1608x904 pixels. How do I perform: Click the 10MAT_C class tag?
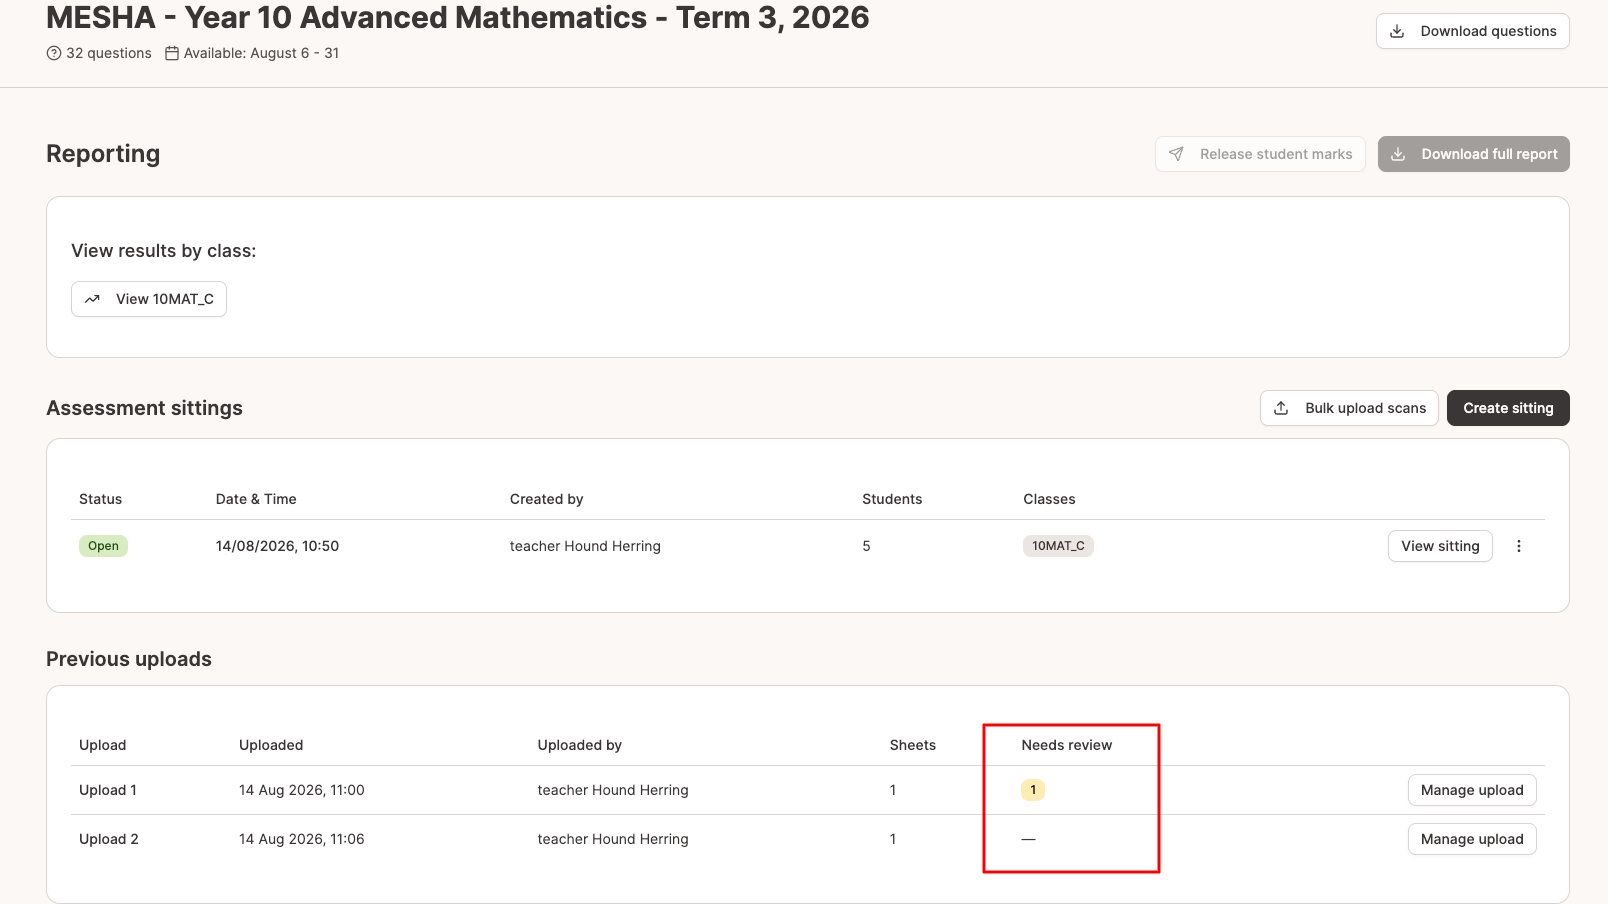click(x=1058, y=546)
